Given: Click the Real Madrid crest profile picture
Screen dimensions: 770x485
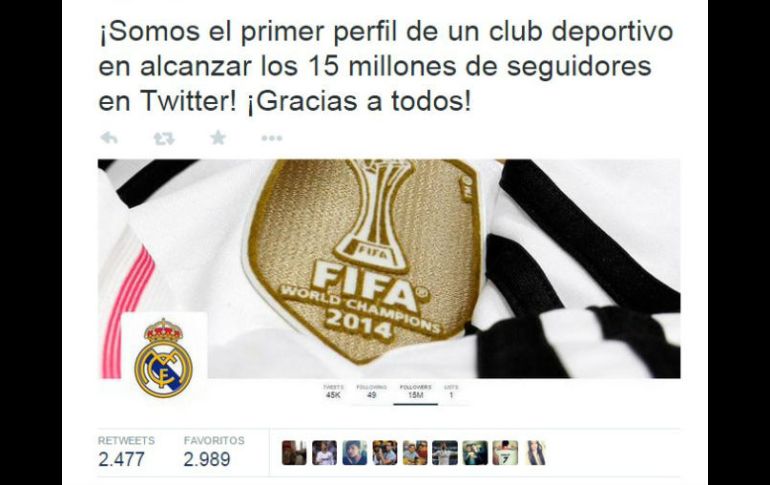Looking at the screenshot, I should [164, 357].
